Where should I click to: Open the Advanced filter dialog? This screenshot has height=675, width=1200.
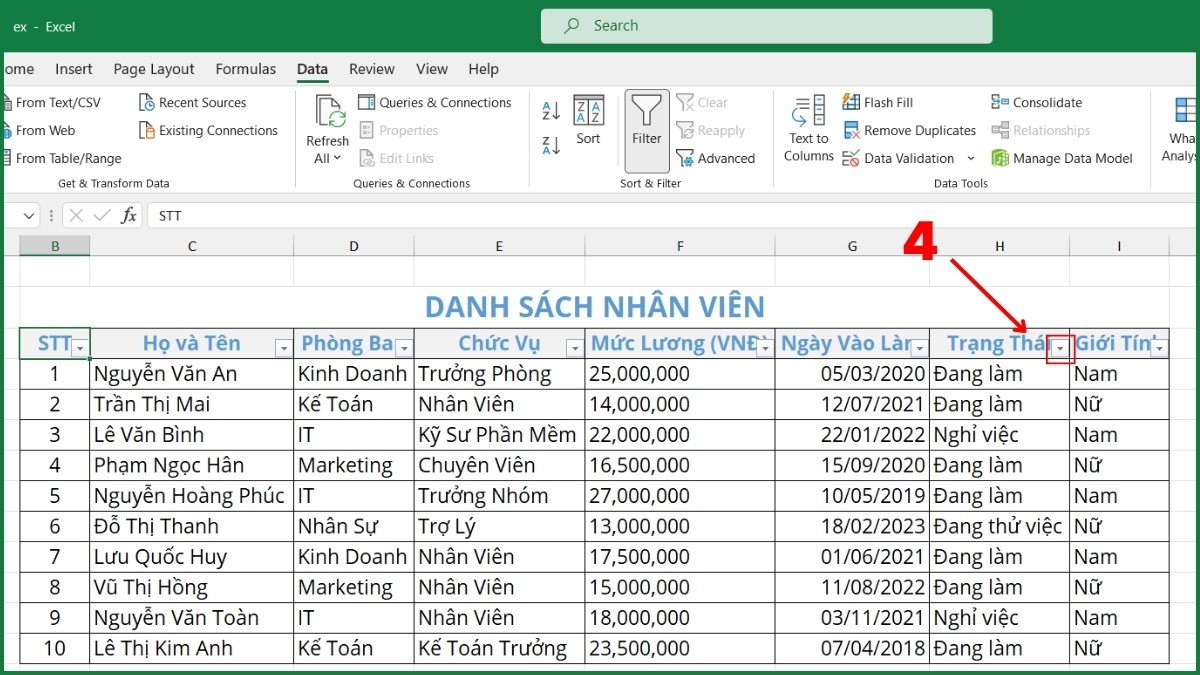click(x=717, y=158)
